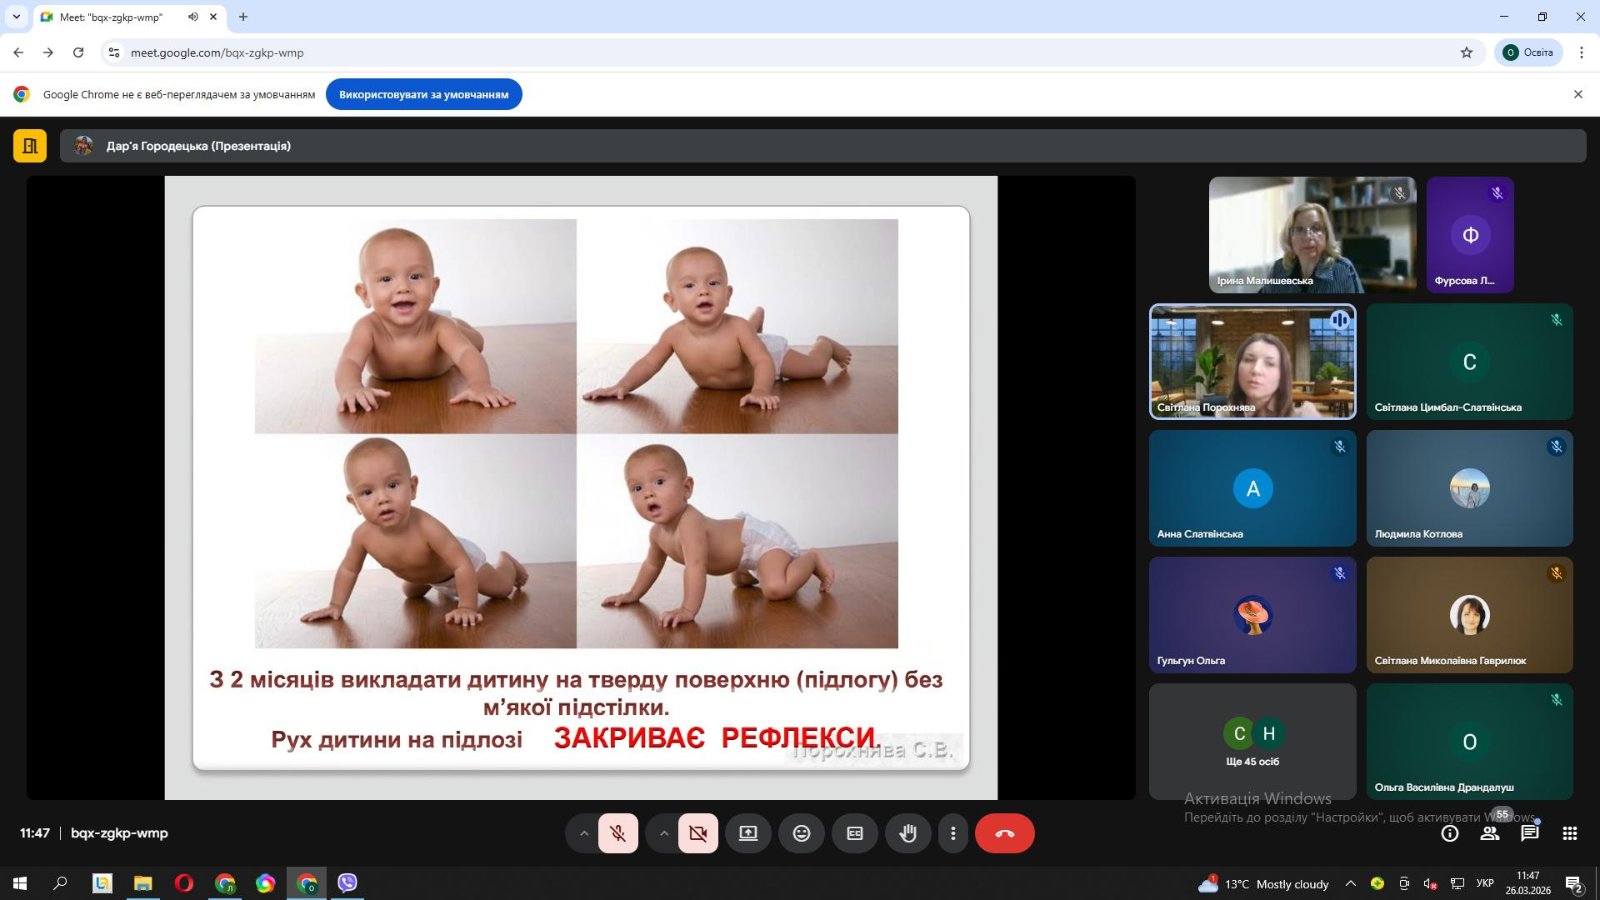Click "Використовувати за умовчанням" button
The height and width of the screenshot is (900, 1600).
pos(424,94)
